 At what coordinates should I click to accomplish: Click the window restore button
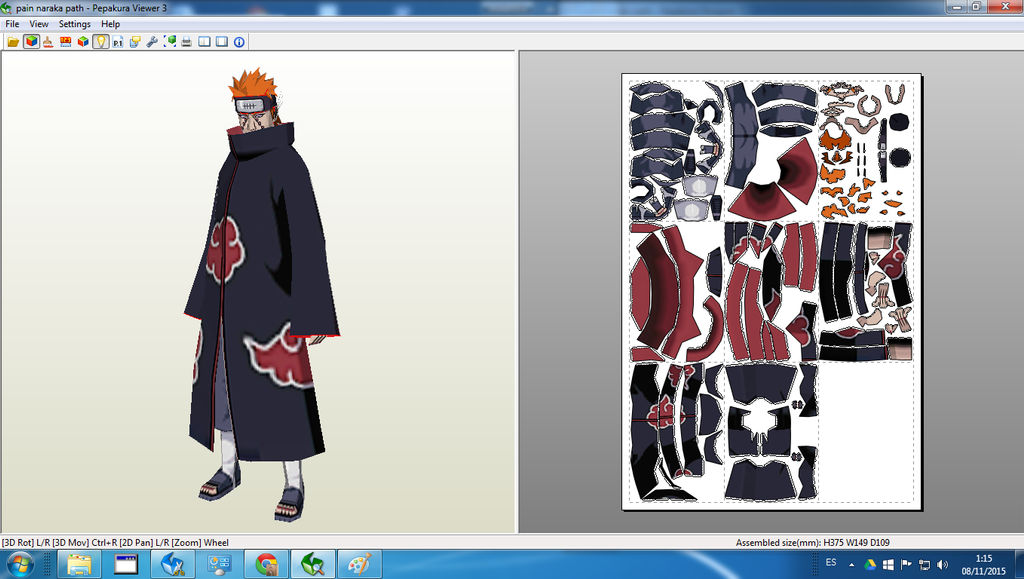[976, 7]
